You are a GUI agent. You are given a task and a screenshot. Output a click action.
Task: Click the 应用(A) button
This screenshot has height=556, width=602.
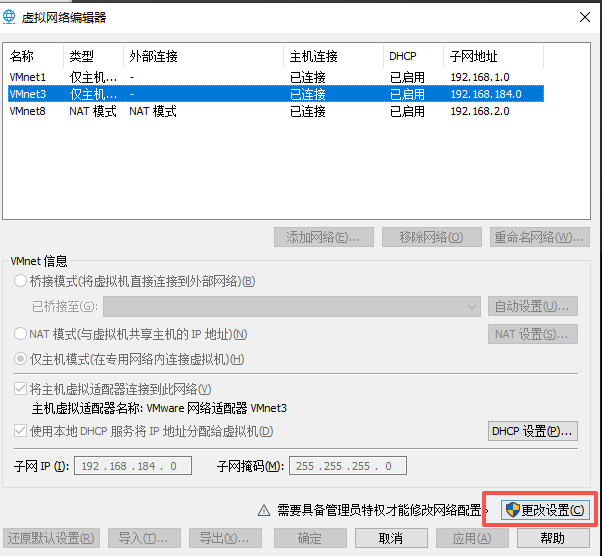(472, 538)
